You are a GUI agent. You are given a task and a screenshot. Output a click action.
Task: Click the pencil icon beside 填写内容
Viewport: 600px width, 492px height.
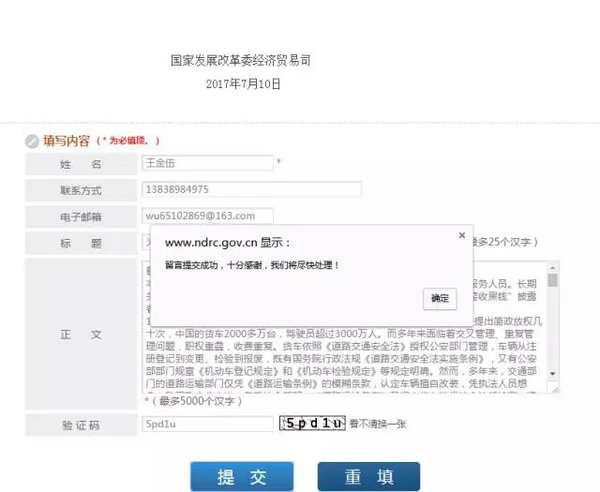(x=32, y=141)
